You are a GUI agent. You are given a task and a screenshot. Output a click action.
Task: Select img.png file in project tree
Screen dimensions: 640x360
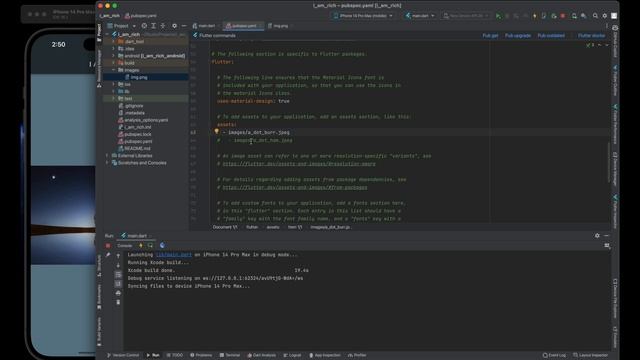click(139, 77)
